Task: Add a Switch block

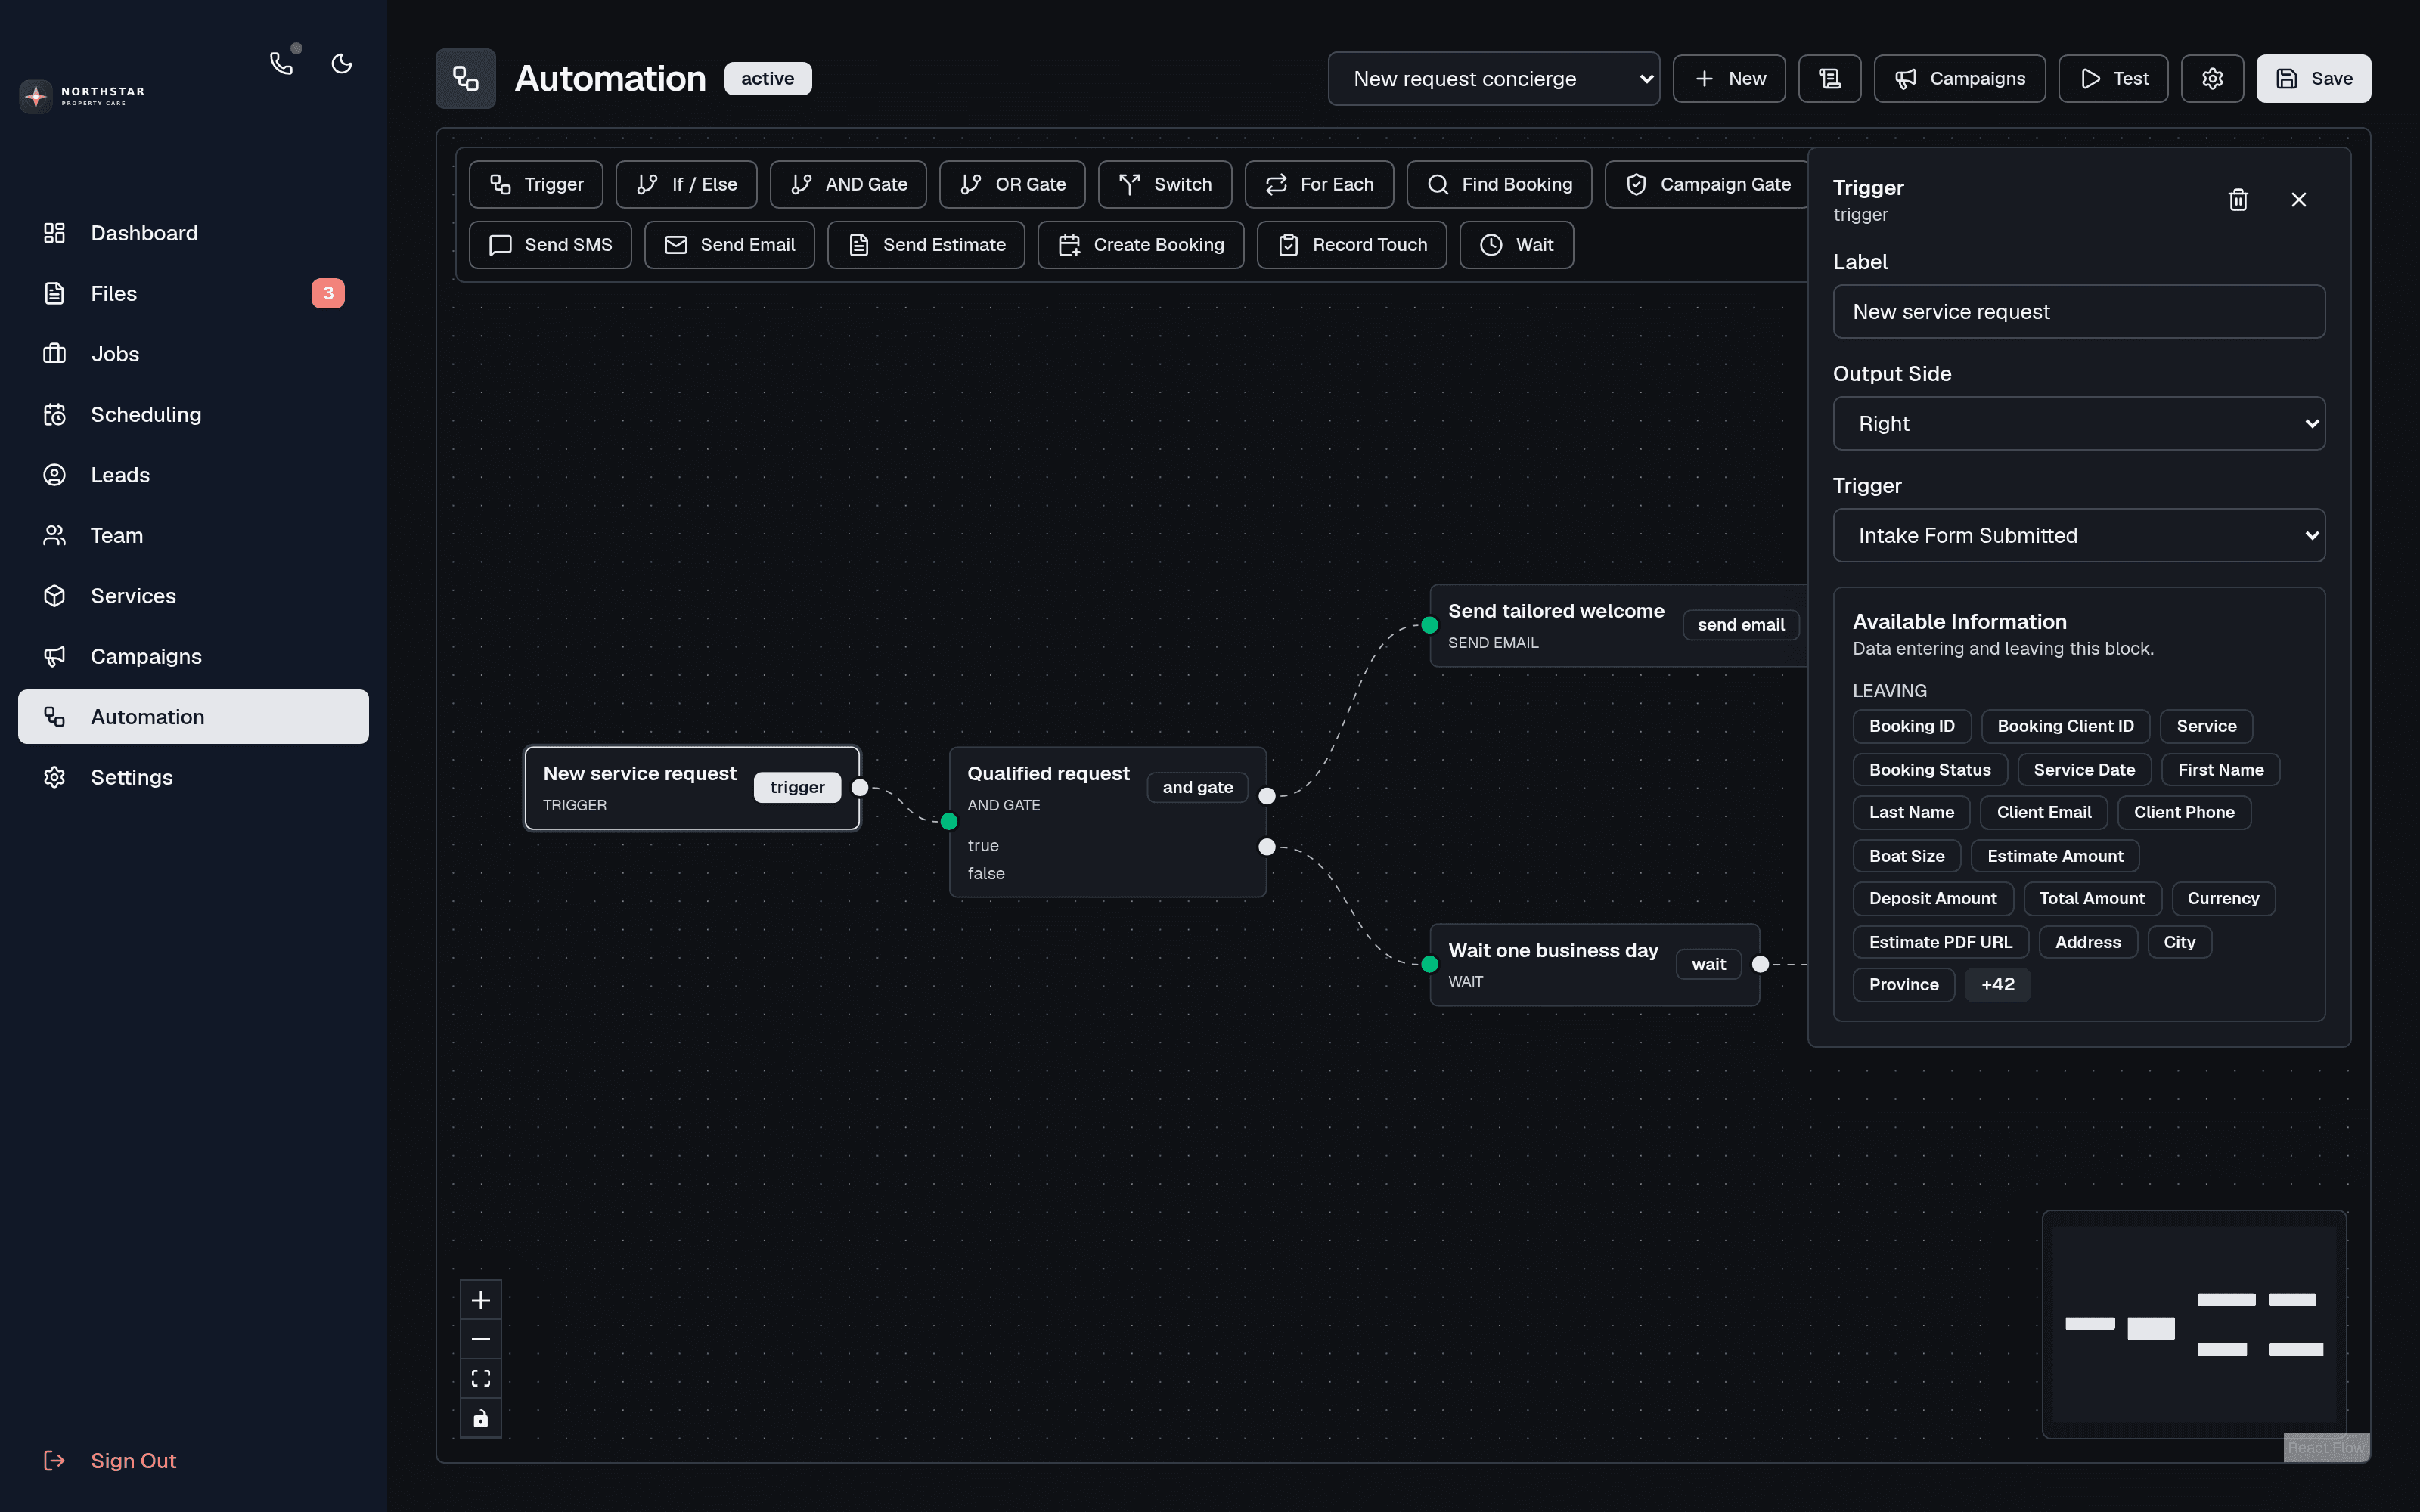Action: [1165, 184]
